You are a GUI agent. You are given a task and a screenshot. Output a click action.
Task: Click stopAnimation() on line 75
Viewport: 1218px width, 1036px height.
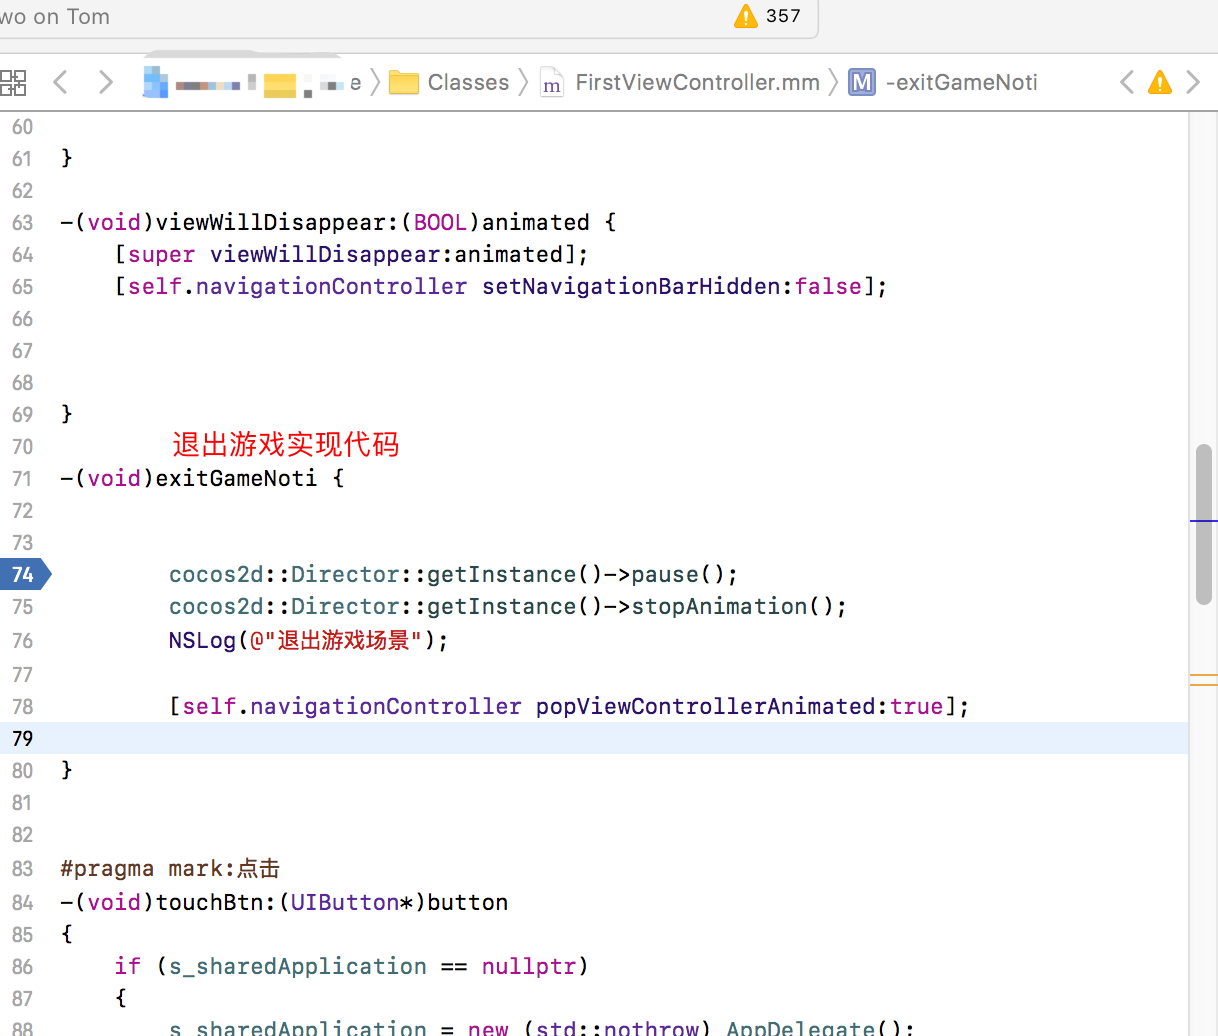click(x=732, y=606)
